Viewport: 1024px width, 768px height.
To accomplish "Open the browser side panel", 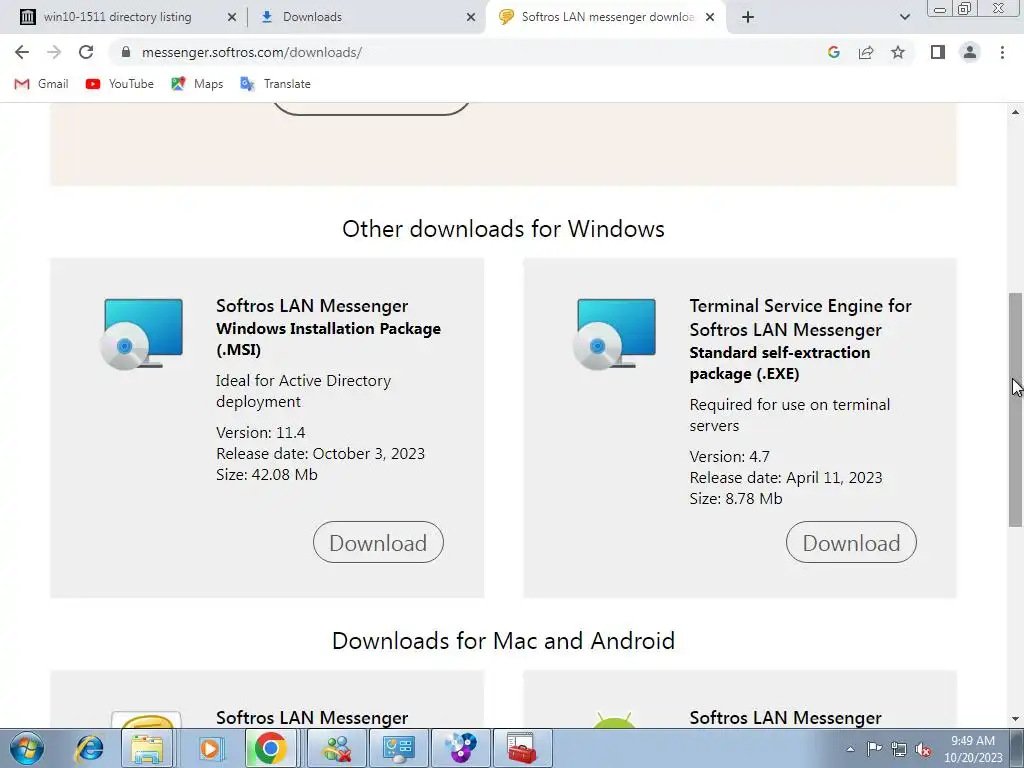I will (x=938, y=52).
